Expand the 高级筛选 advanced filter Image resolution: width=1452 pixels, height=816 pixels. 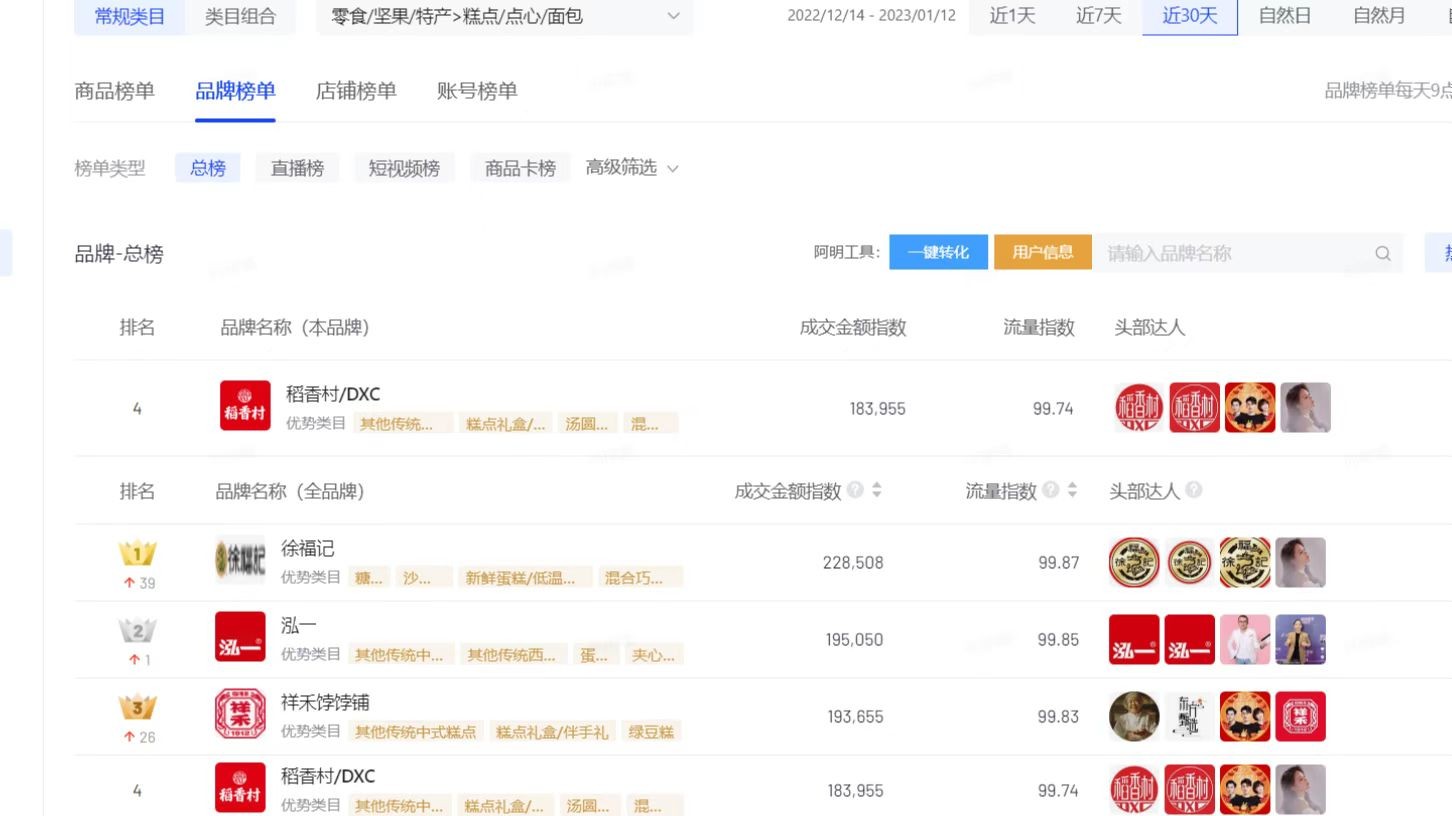tap(632, 168)
